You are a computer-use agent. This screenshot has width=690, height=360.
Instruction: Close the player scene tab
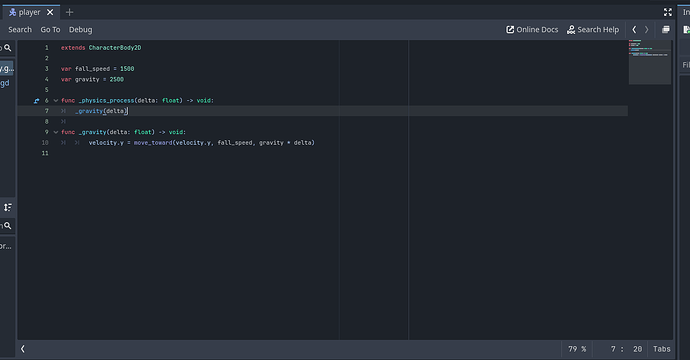50,12
